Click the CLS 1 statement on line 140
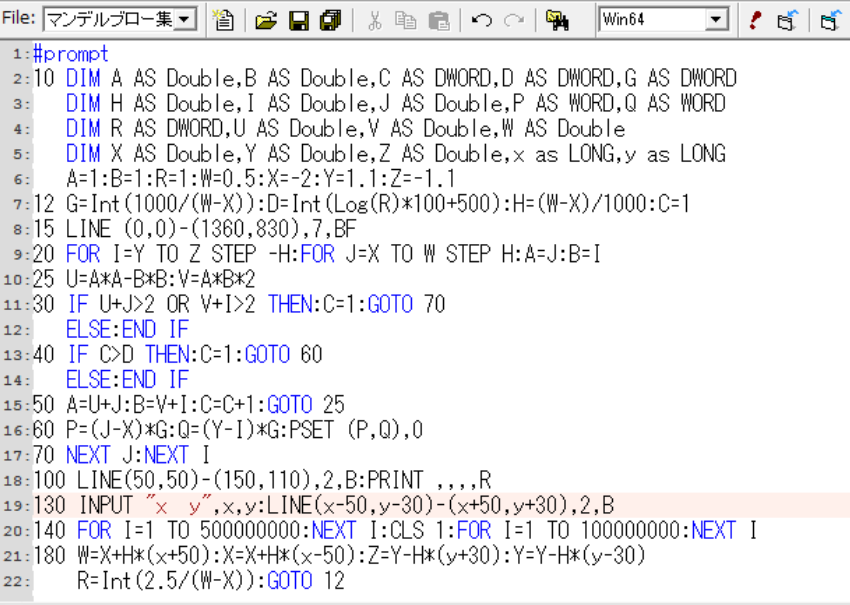The width and height of the screenshot is (850, 605). [x=417, y=530]
